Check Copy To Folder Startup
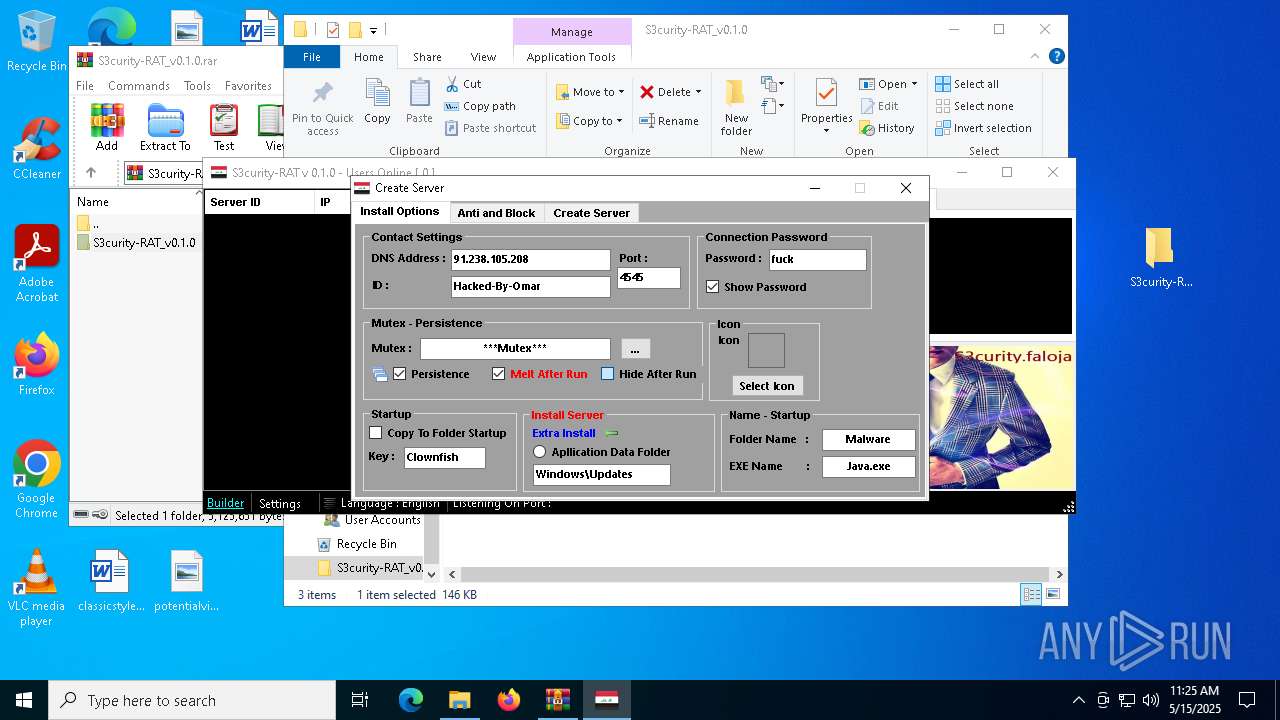The height and width of the screenshot is (720, 1280). tap(376, 433)
